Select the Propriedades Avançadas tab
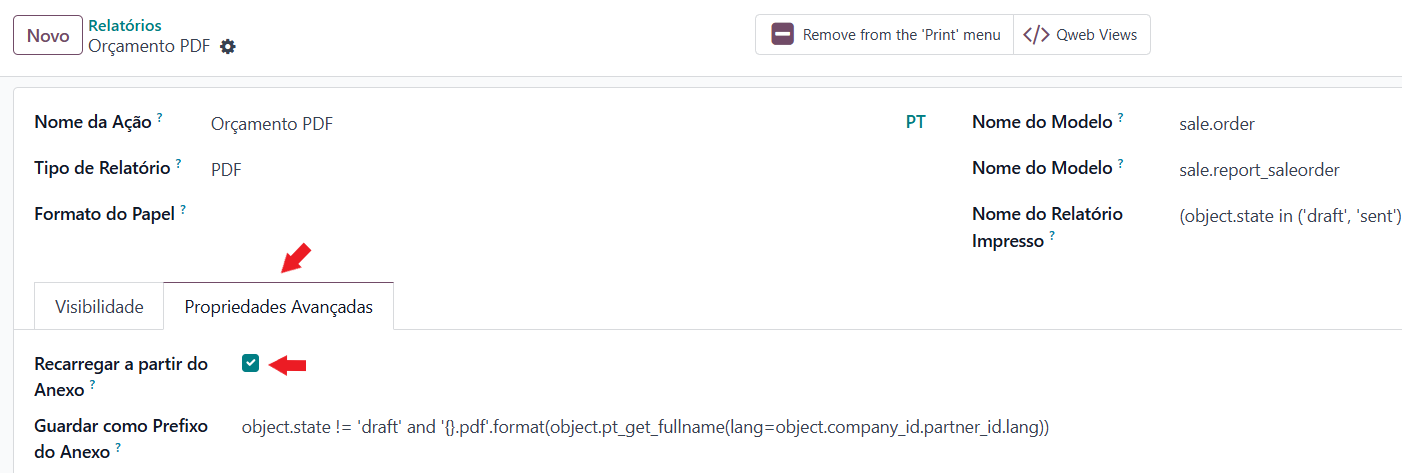The width and height of the screenshot is (1402, 473). (x=278, y=307)
